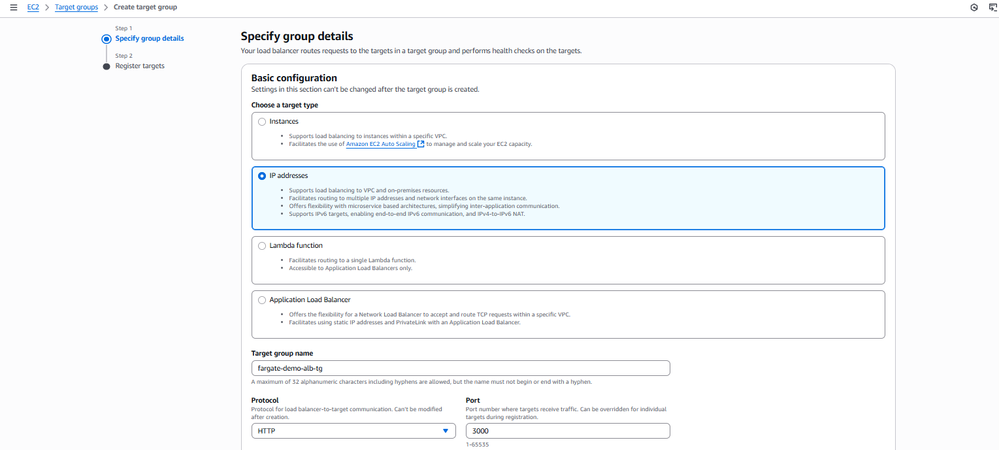Navigate to Target groups breadcrumb
999x450 pixels.
(x=76, y=7)
